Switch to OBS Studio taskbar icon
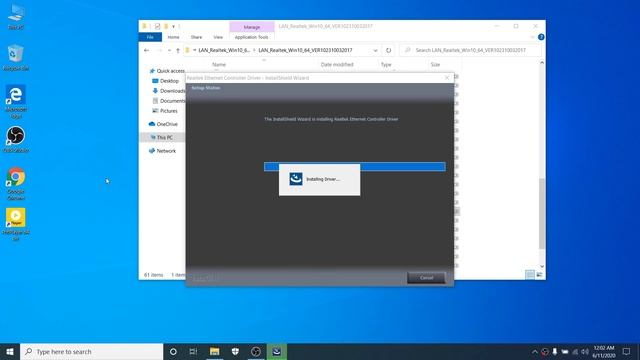The width and height of the screenshot is (640, 360). [256, 351]
